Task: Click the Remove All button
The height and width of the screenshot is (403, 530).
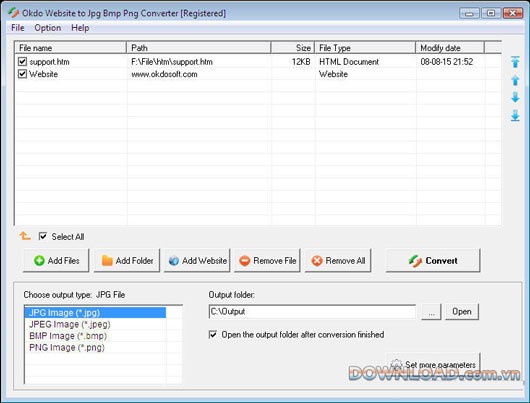Action: click(x=338, y=260)
